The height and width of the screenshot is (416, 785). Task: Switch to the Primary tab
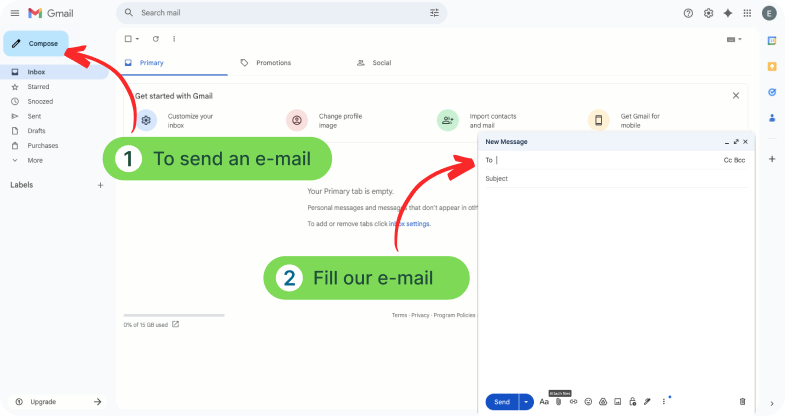174,63
